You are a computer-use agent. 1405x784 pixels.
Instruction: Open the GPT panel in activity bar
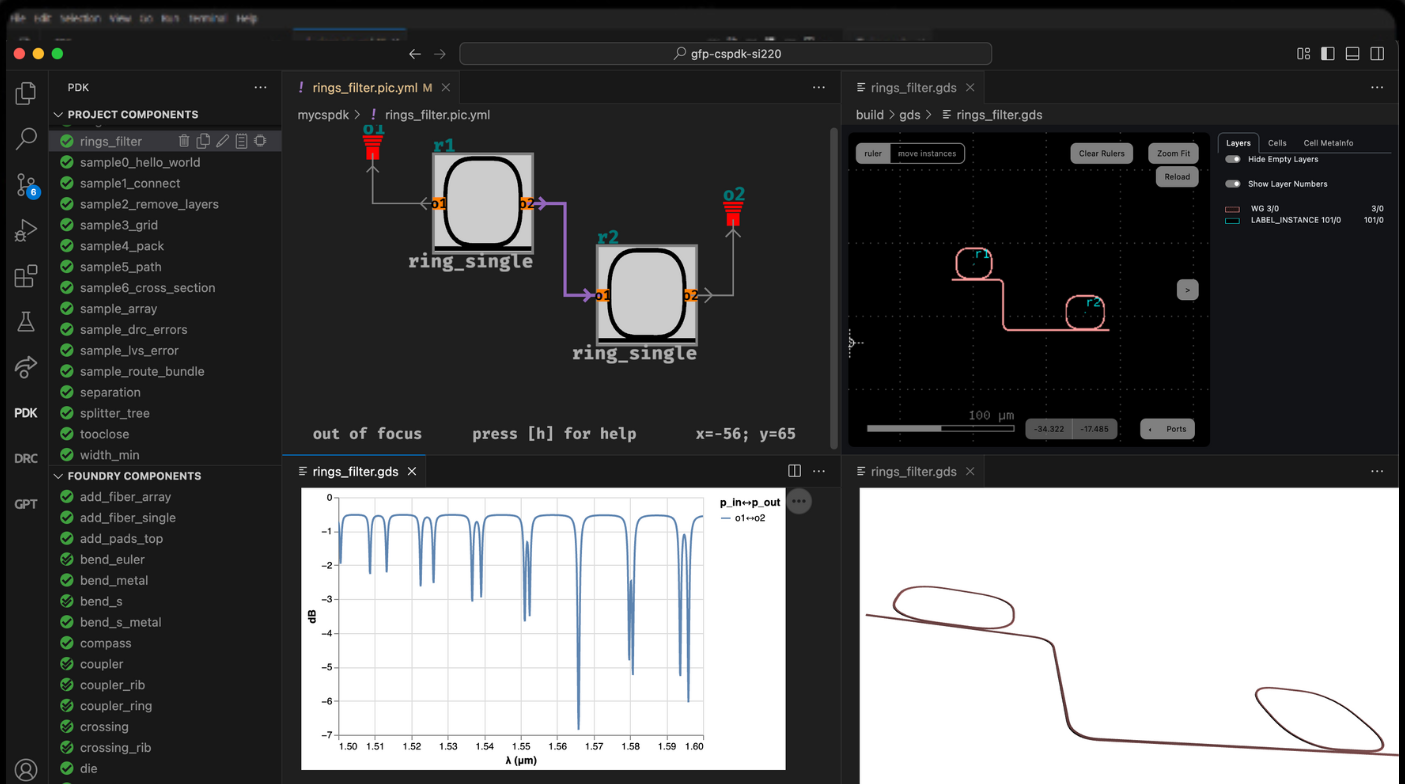(x=26, y=504)
